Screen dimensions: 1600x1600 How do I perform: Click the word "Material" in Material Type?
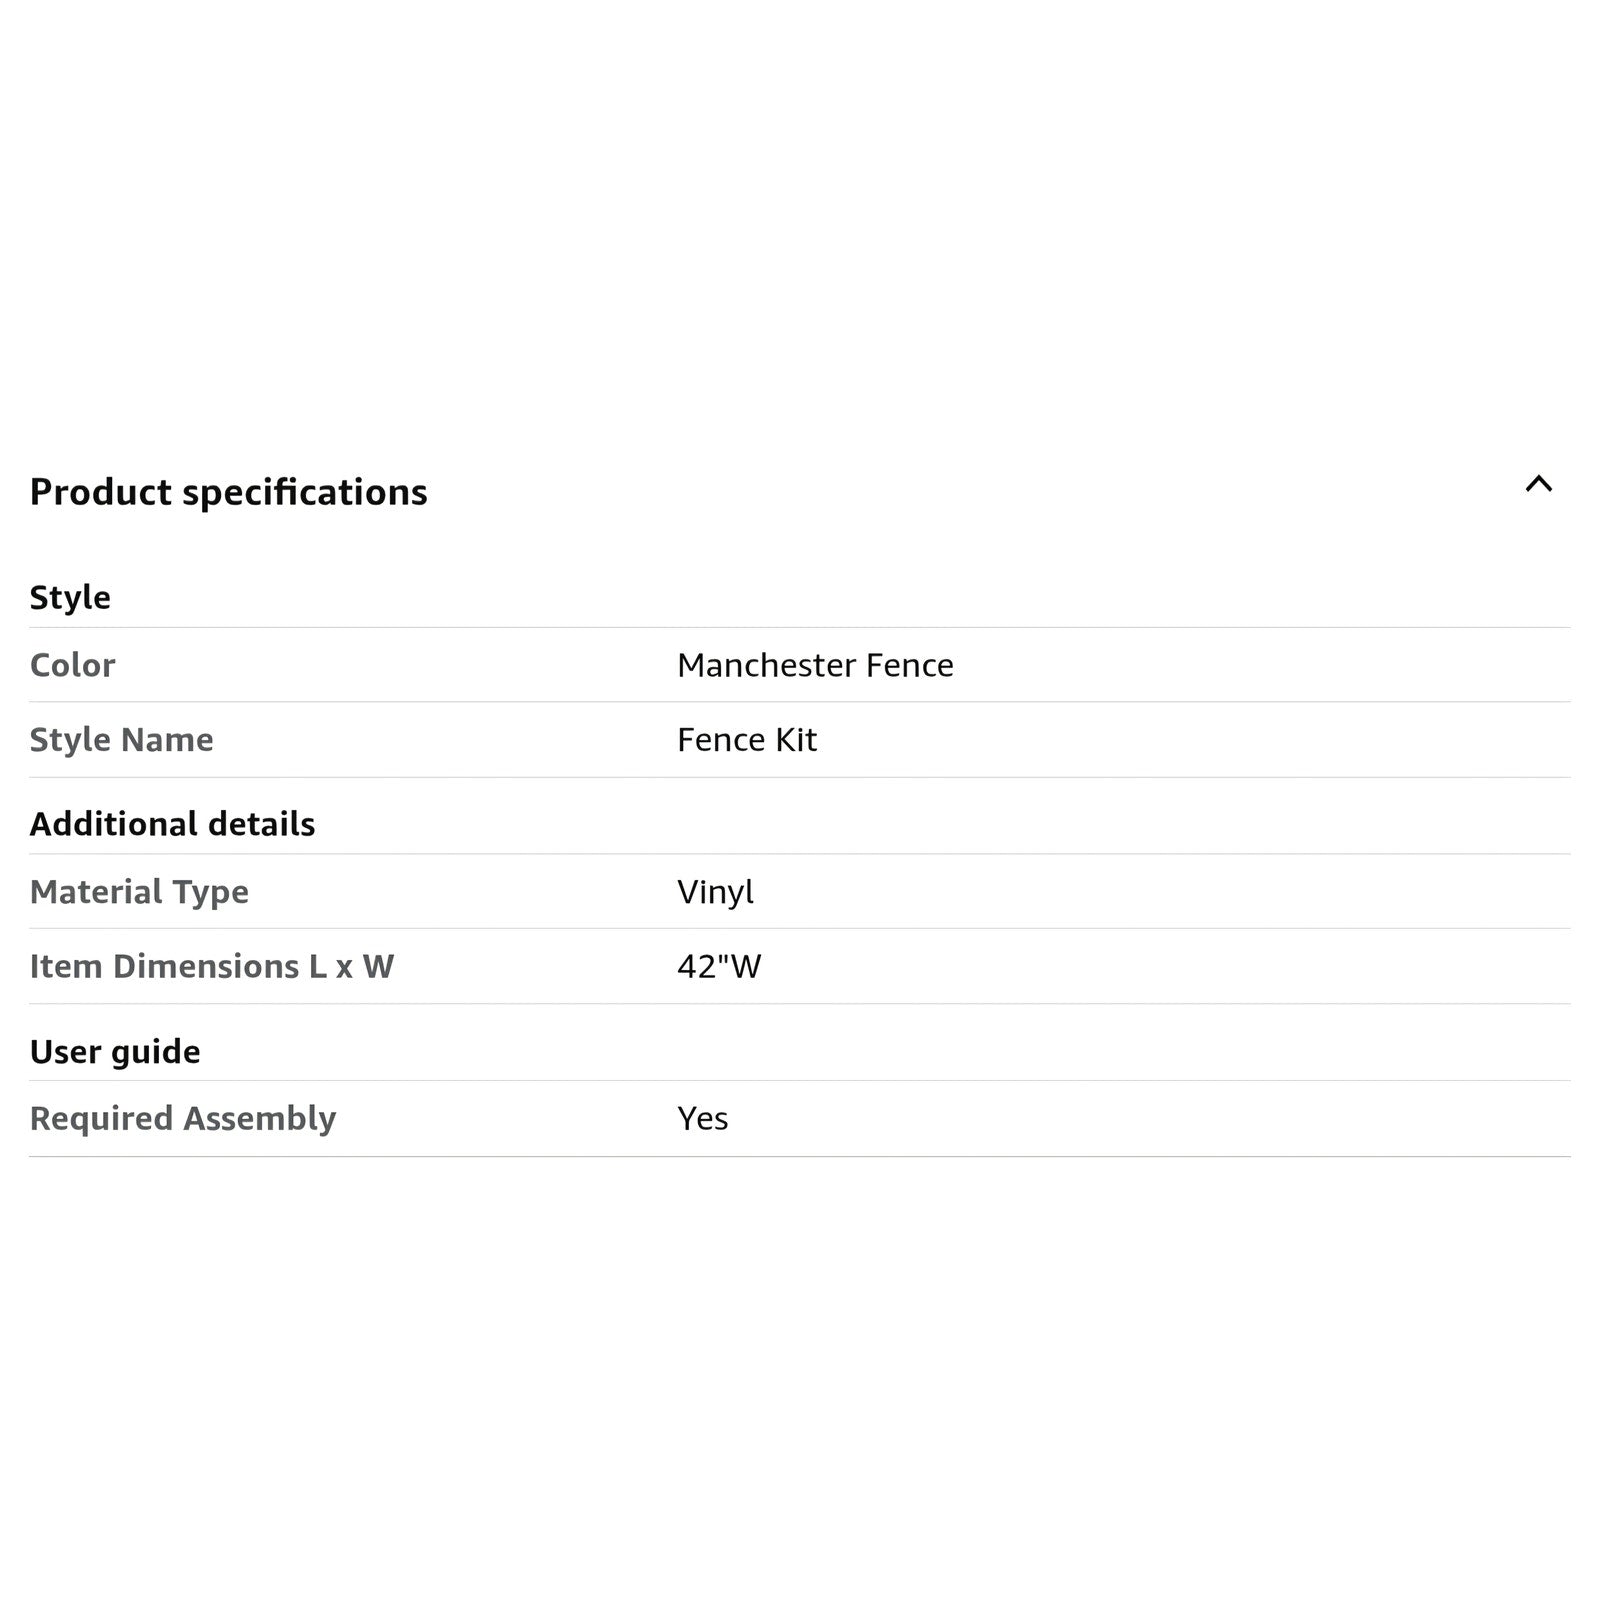pyautogui.click(x=96, y=891)
